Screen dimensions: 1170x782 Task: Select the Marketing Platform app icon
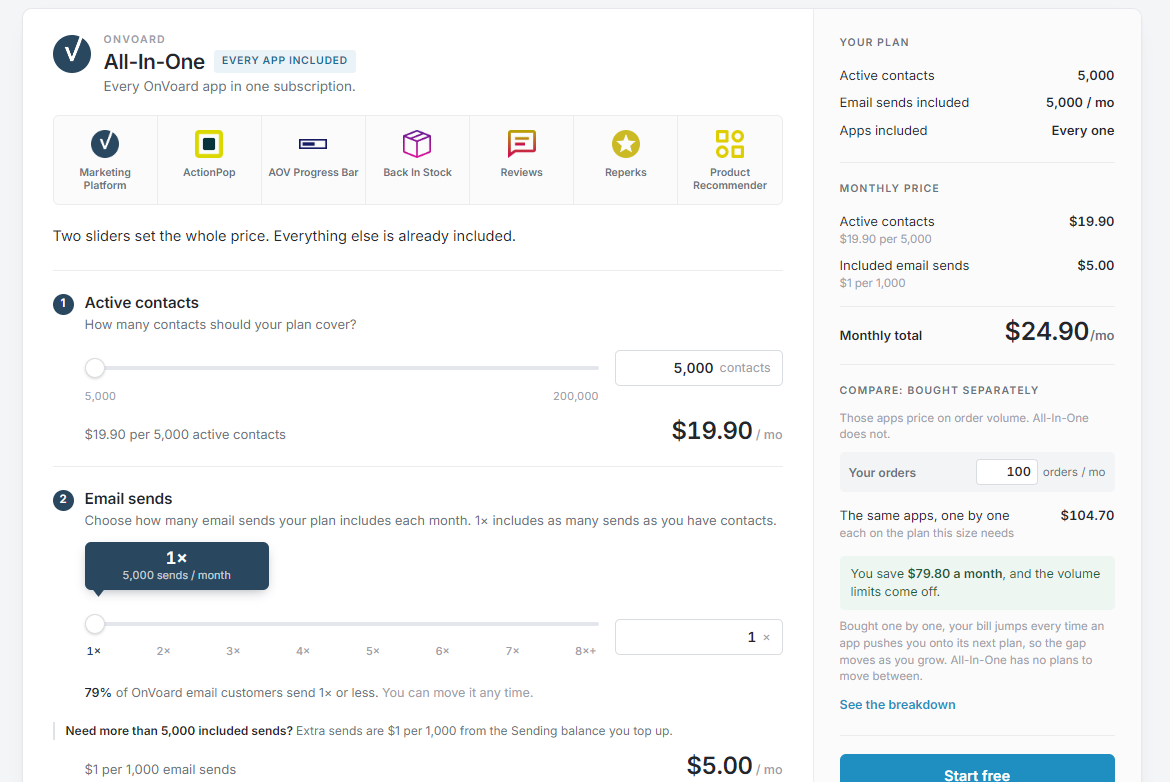(x=105, y=143)
